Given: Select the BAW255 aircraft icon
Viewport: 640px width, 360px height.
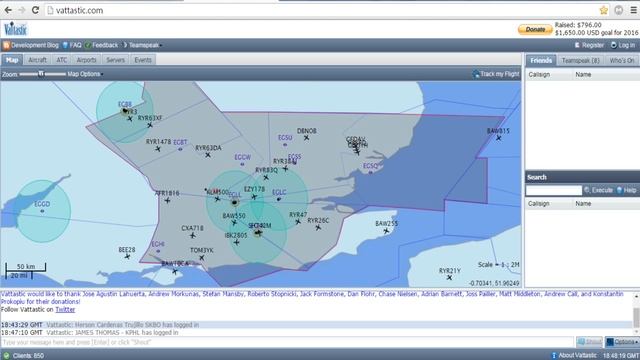Looking at the screenshot, I should tap(386, 231).
